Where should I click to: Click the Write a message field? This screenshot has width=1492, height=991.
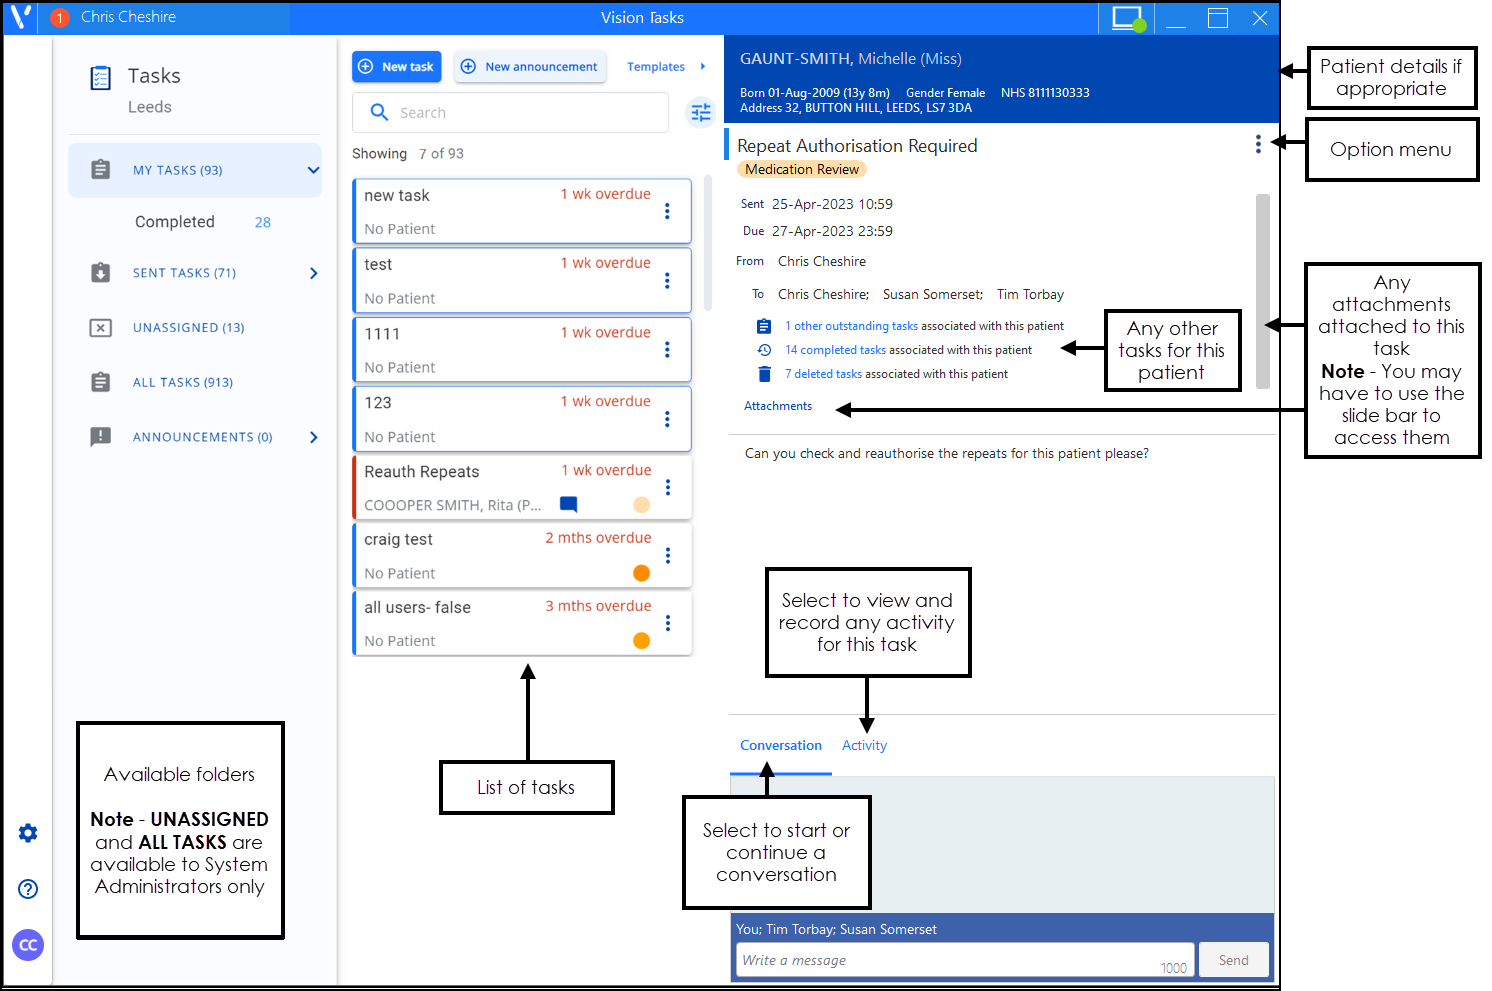tap(950, 960)
